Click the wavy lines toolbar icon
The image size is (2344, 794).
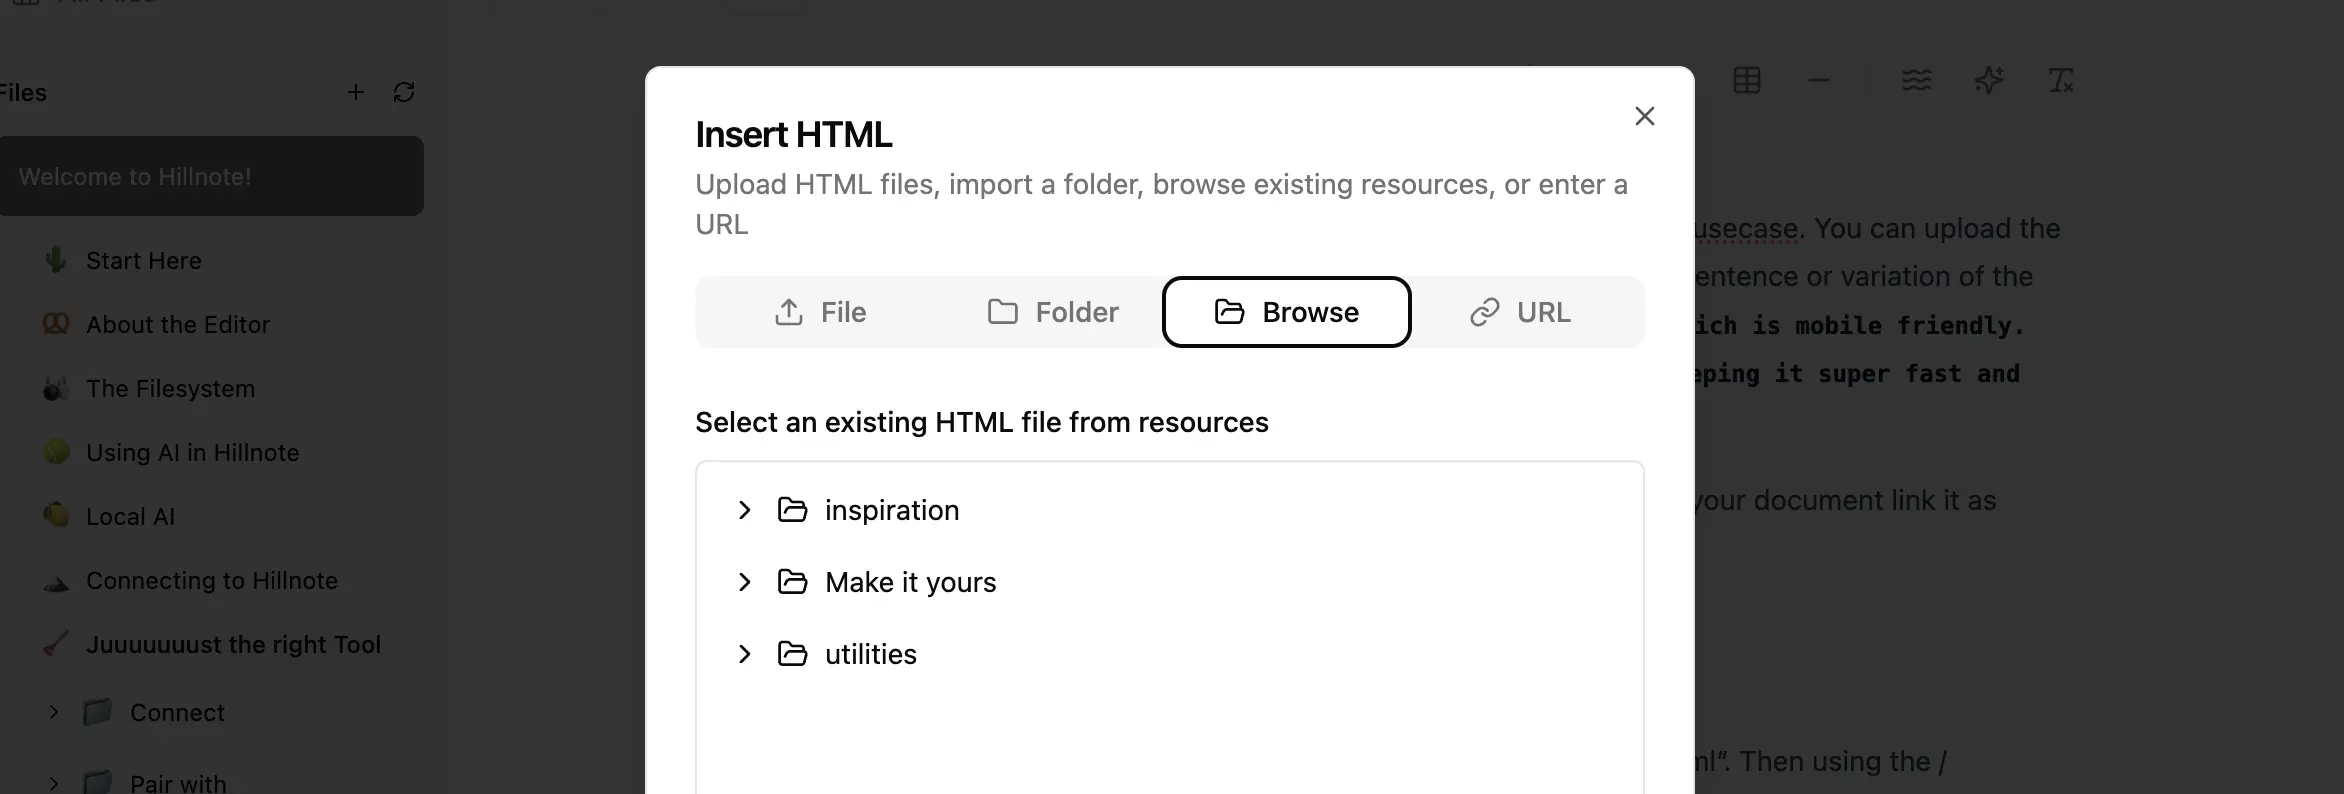(1916, 81)
